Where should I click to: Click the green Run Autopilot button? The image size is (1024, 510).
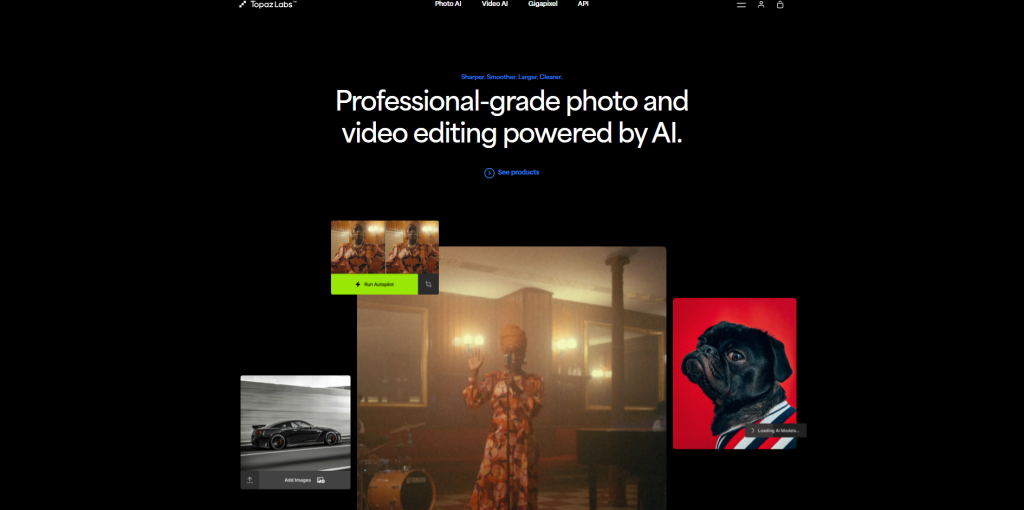click(x=374, y=285)
